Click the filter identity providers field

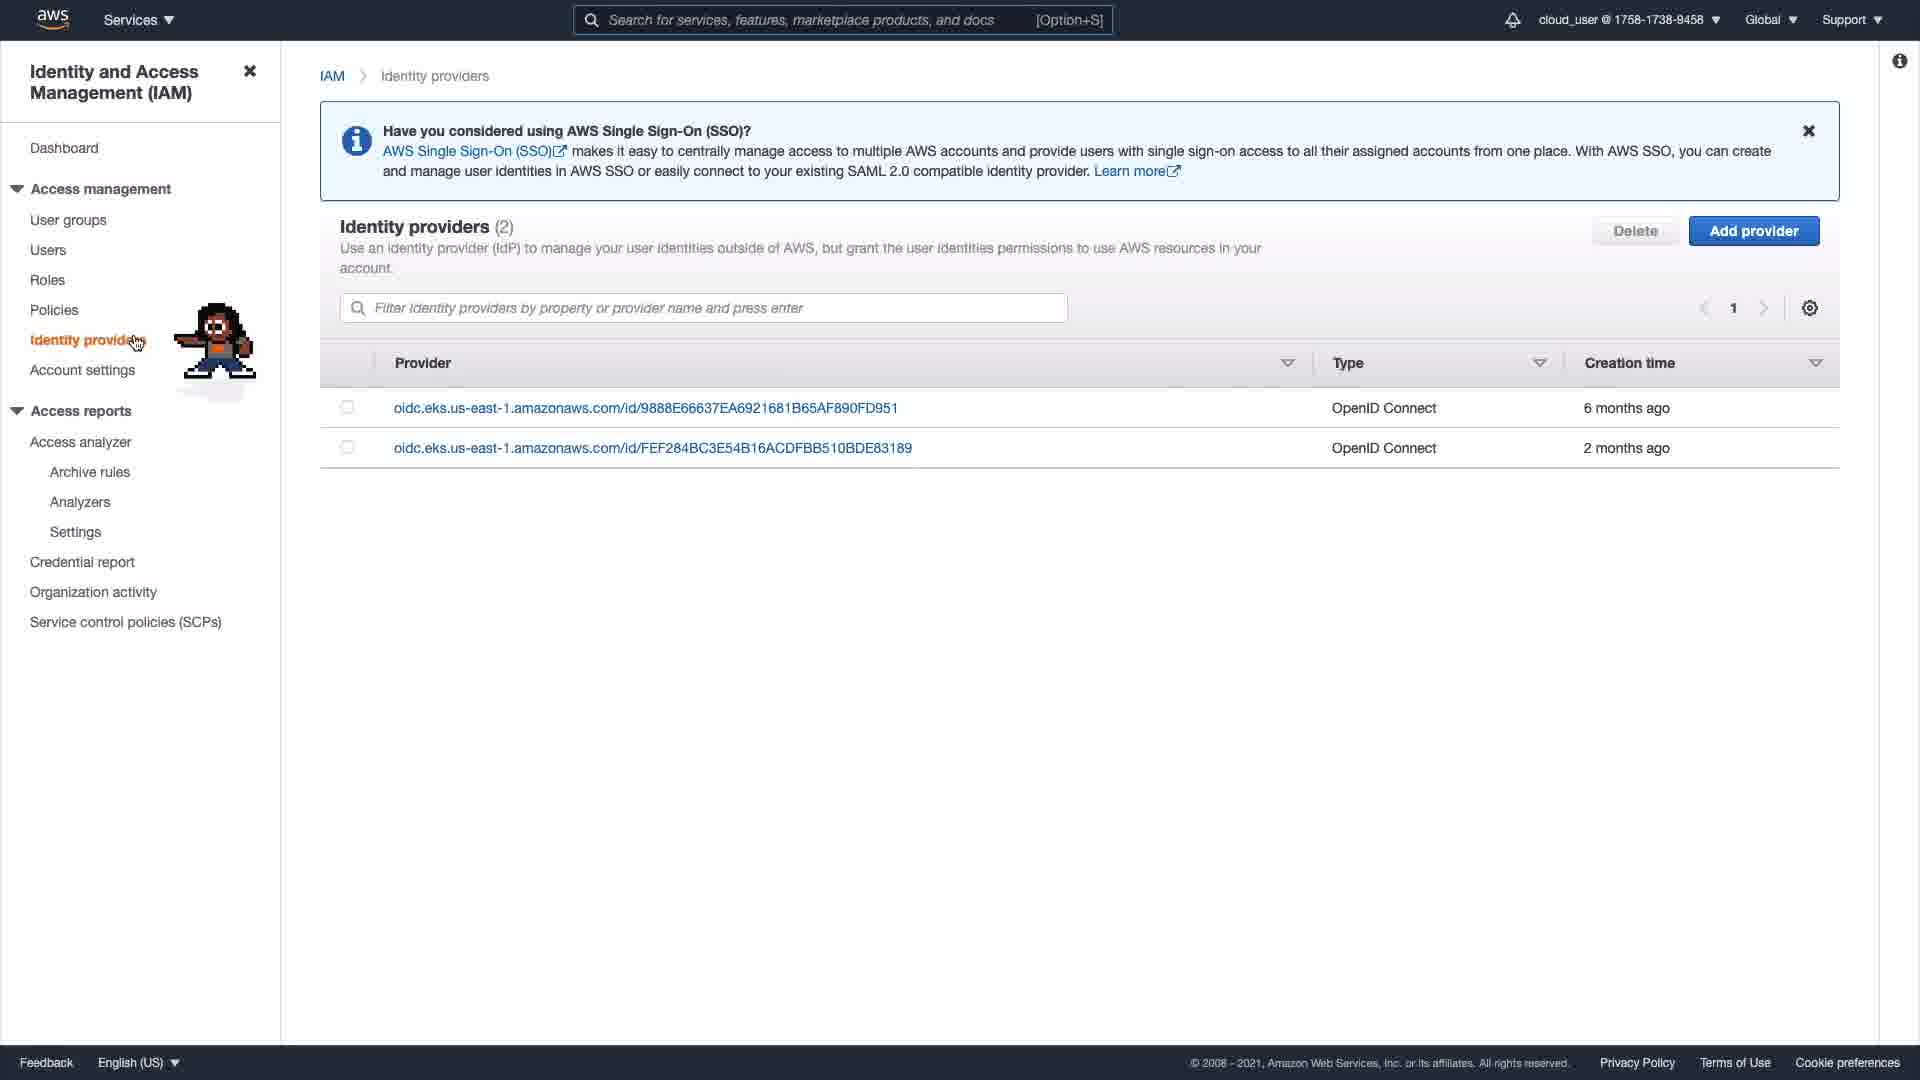(x=704, y=308)
